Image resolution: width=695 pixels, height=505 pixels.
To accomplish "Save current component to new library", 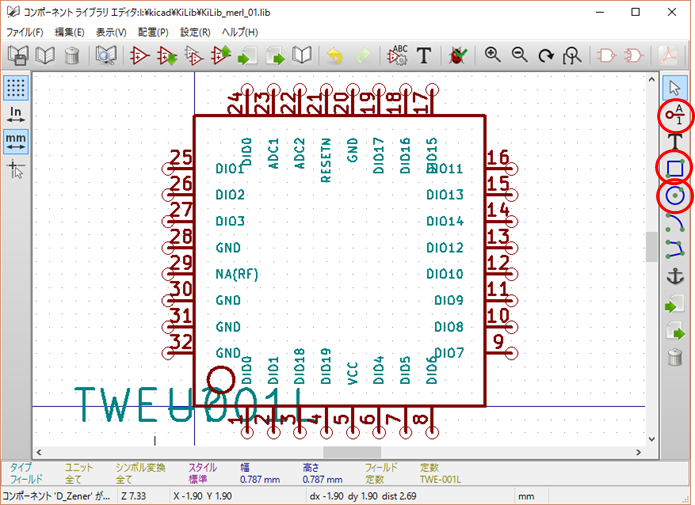I will (302, 56).
